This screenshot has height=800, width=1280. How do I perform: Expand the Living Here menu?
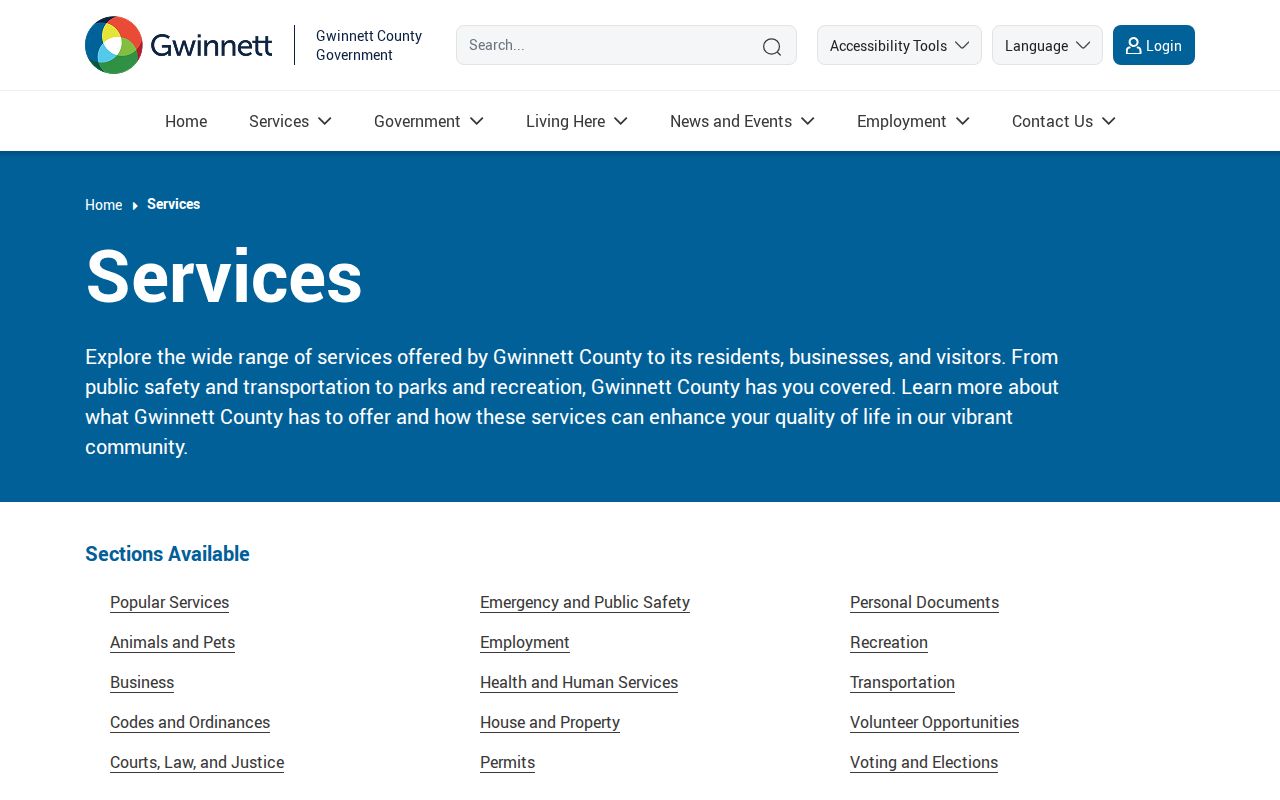577,121
